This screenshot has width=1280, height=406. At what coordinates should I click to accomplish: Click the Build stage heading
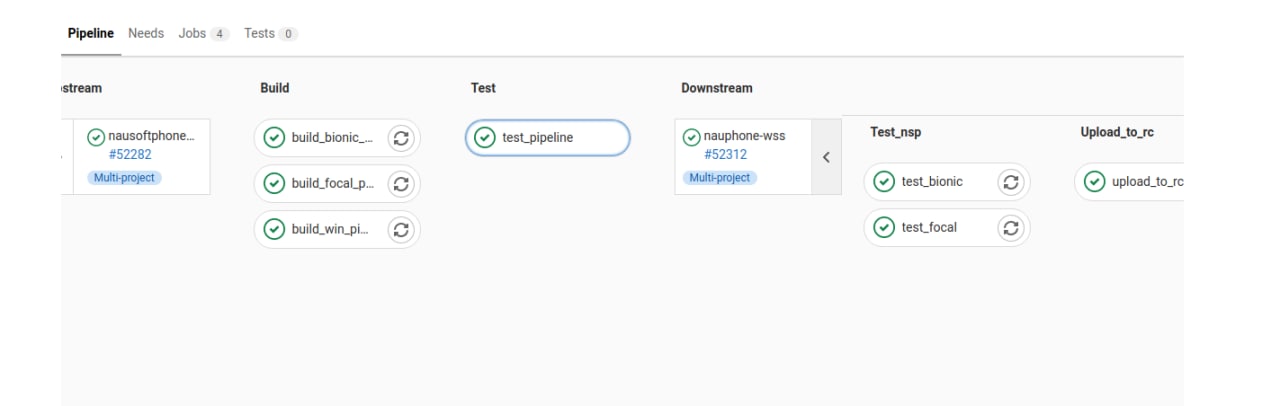click(275, 88)
